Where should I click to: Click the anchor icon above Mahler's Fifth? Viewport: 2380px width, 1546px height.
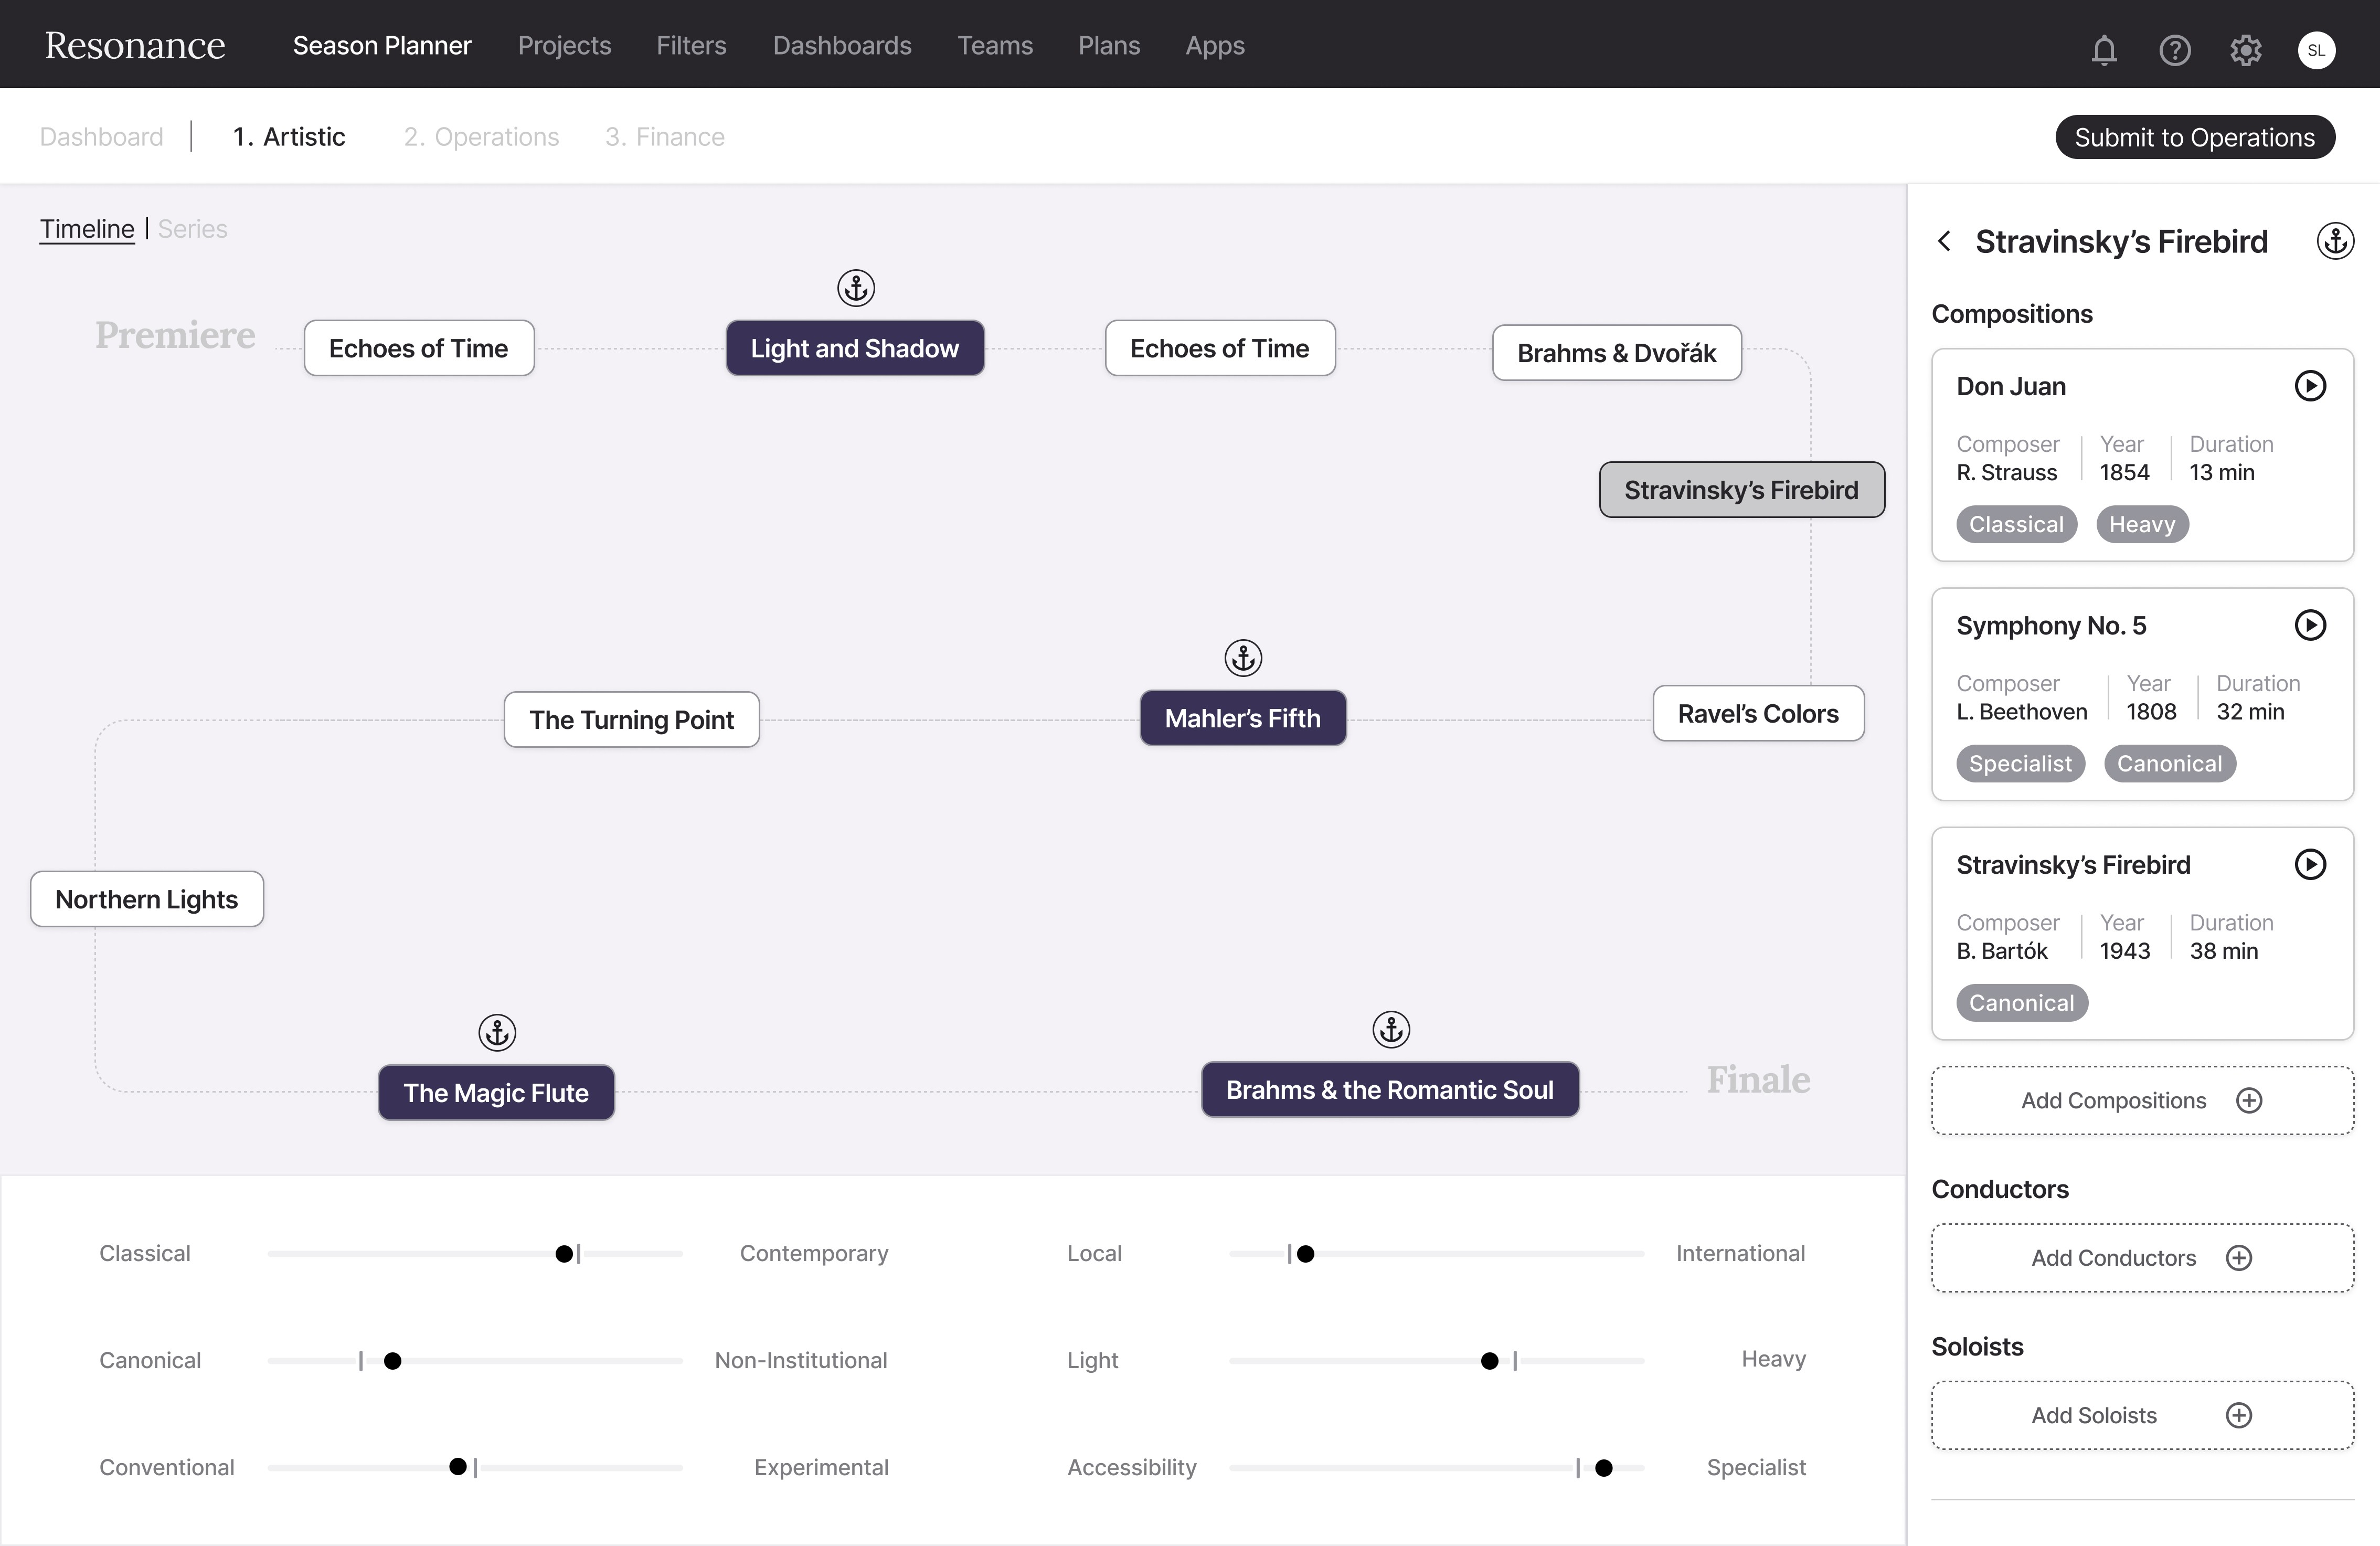click(1243, 658)
